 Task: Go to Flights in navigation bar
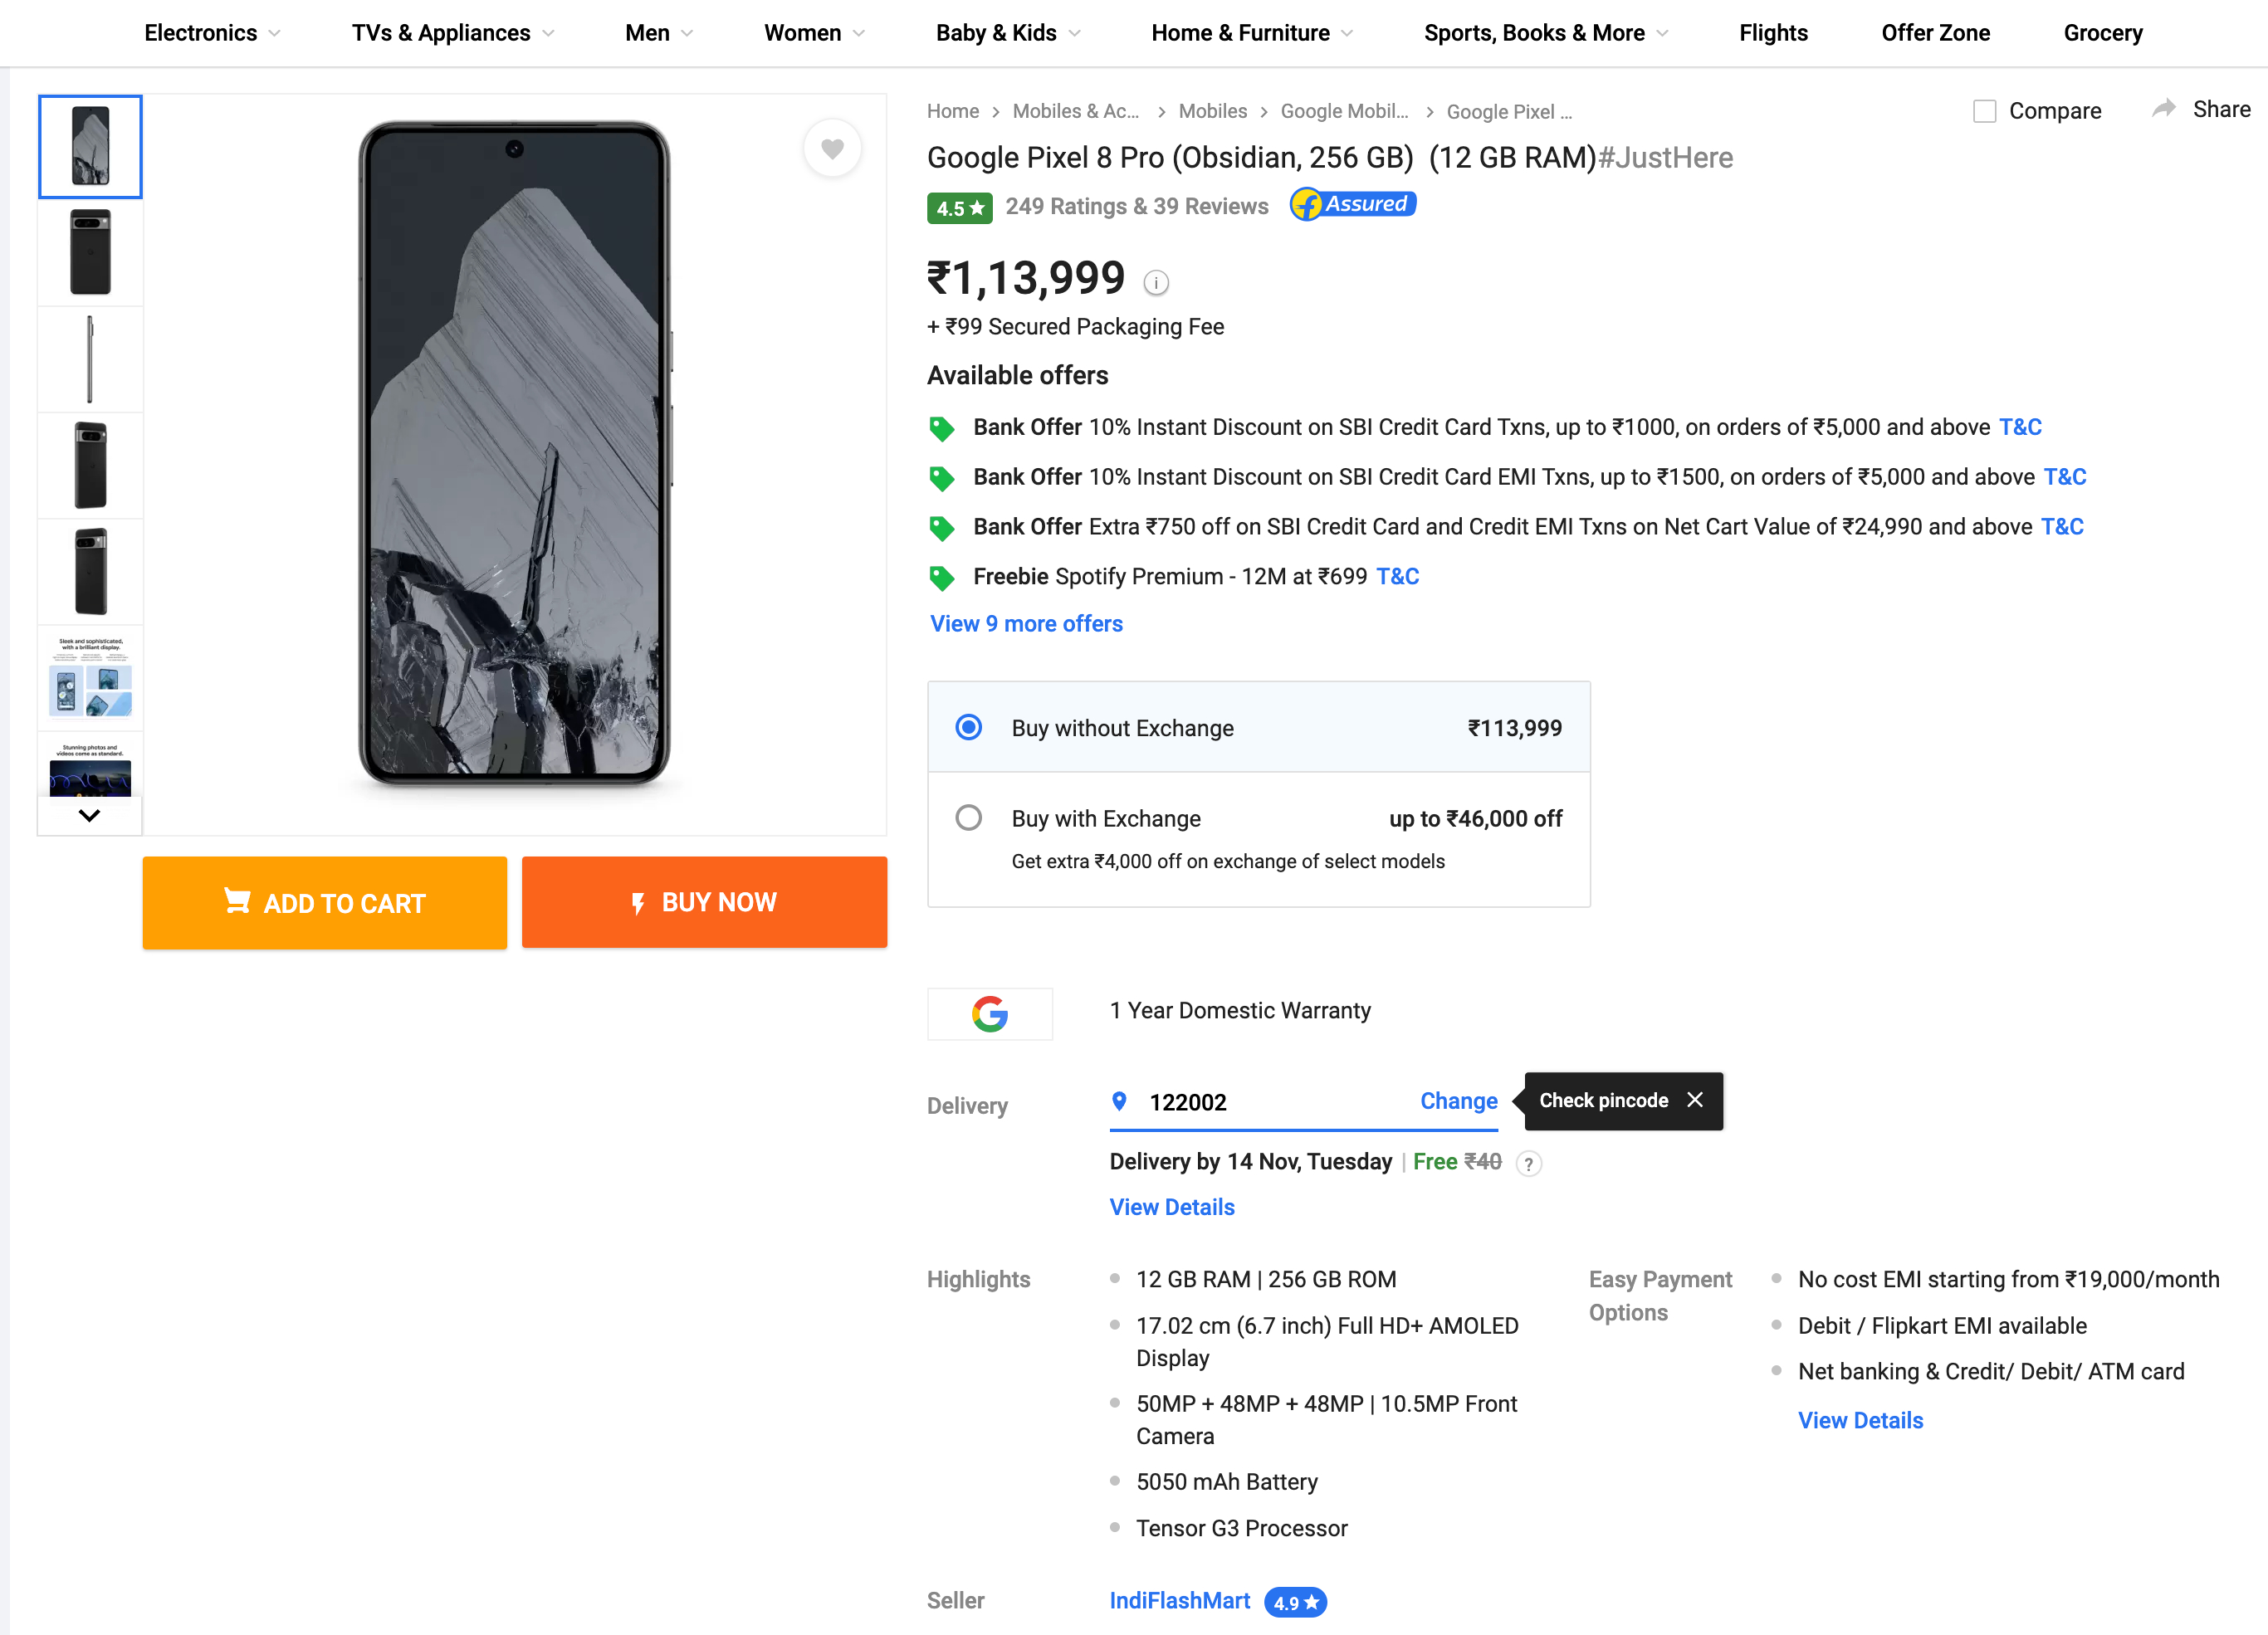1773,33
